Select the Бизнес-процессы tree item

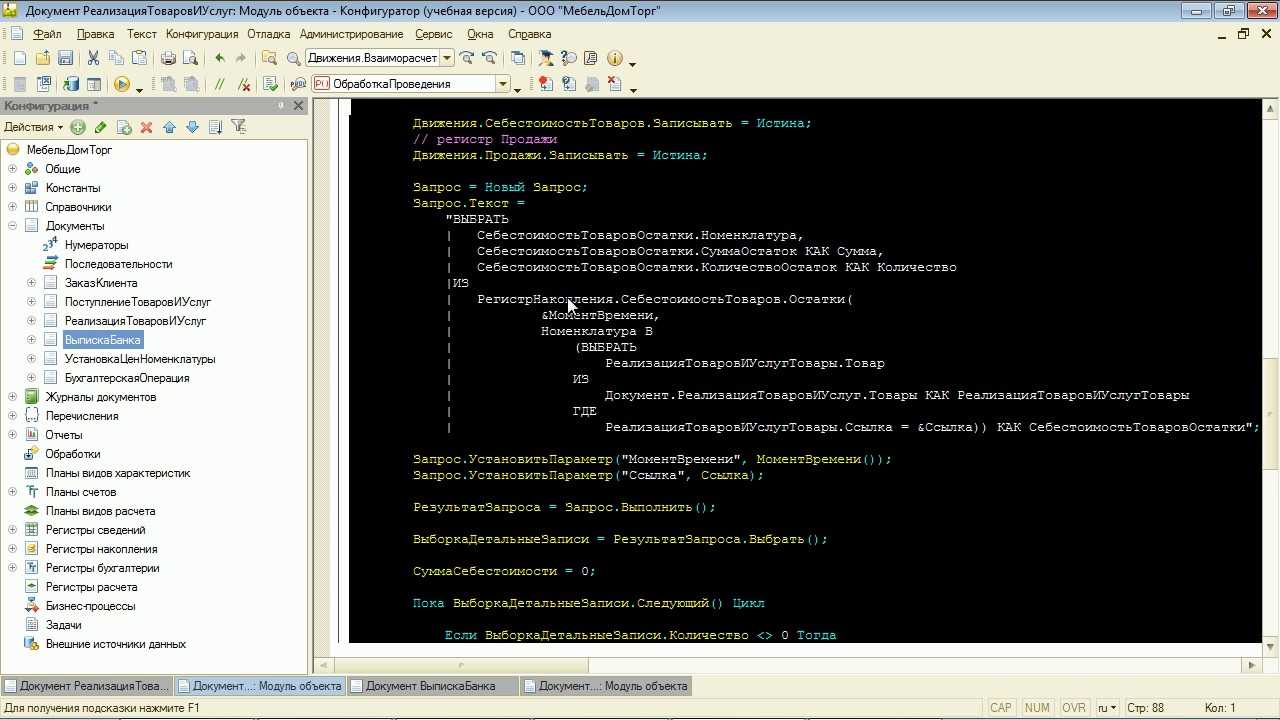[90, 606]
